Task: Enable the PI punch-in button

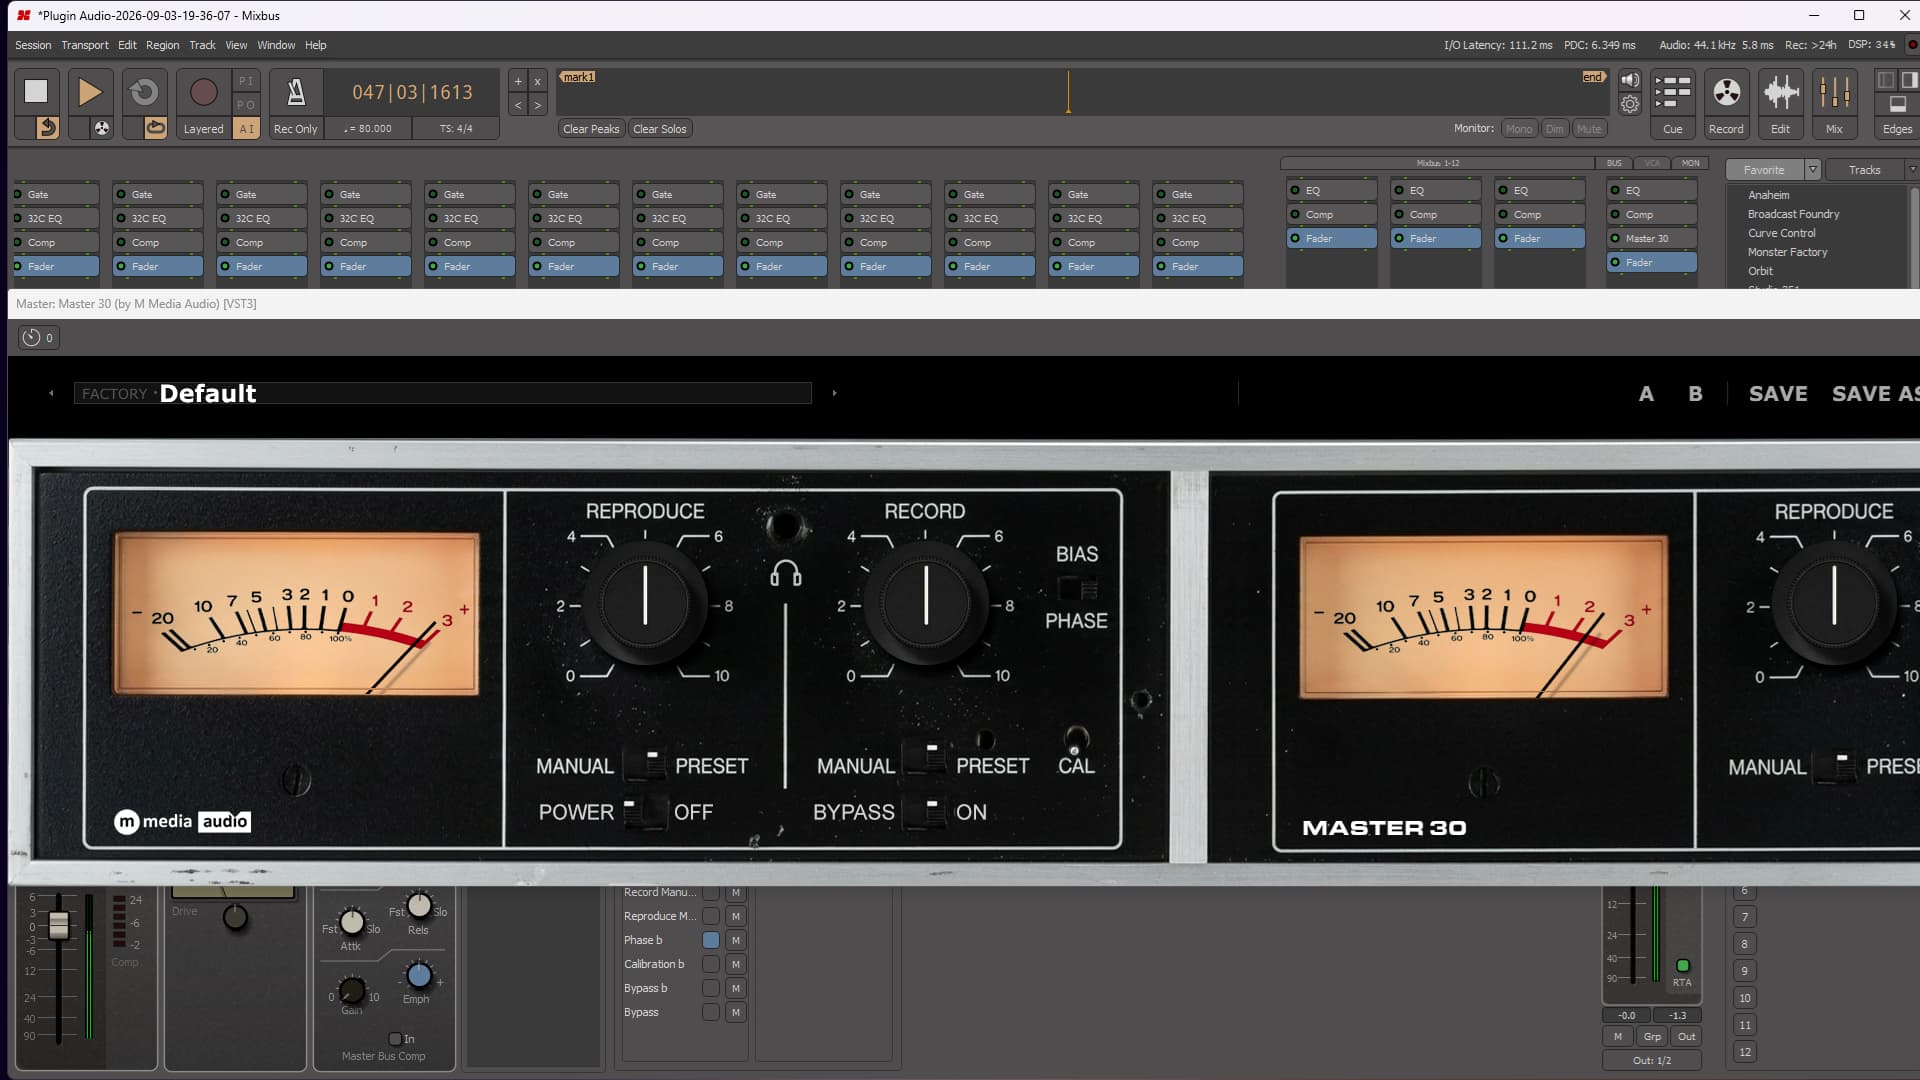Action: pos(246,81)
